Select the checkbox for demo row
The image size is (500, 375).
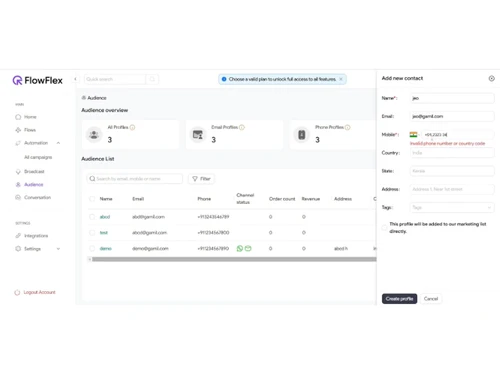[92, 248]
